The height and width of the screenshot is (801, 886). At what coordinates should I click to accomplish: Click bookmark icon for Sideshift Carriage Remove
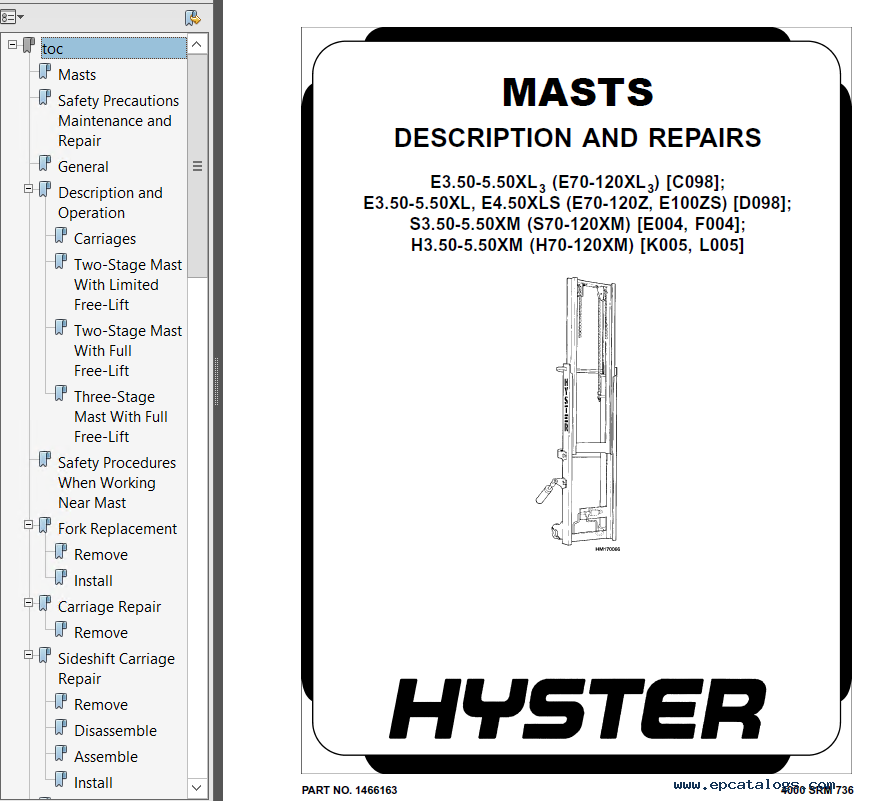60,703
